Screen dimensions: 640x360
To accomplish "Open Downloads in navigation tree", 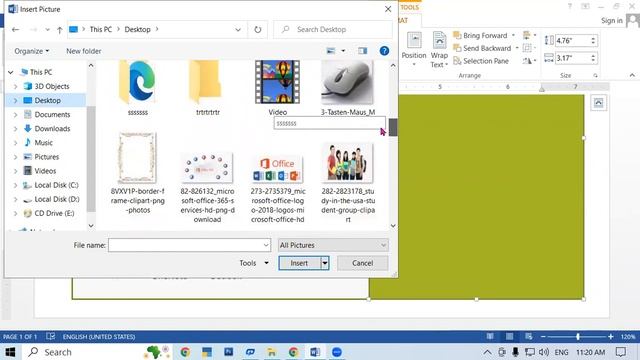I will [52, 129].
